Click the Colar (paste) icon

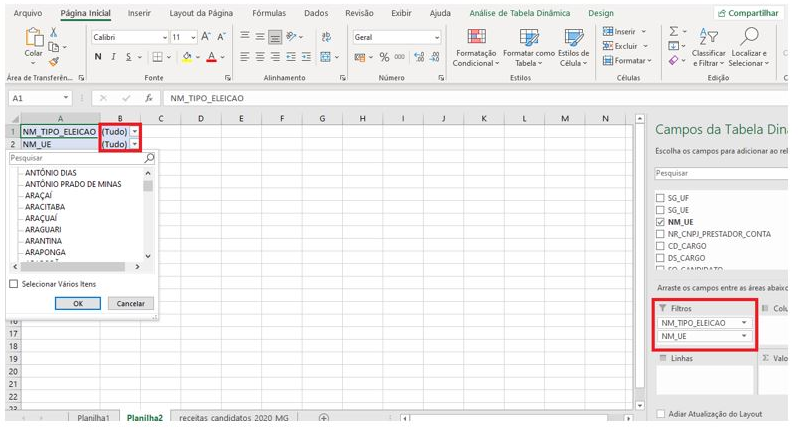[33, 42]
